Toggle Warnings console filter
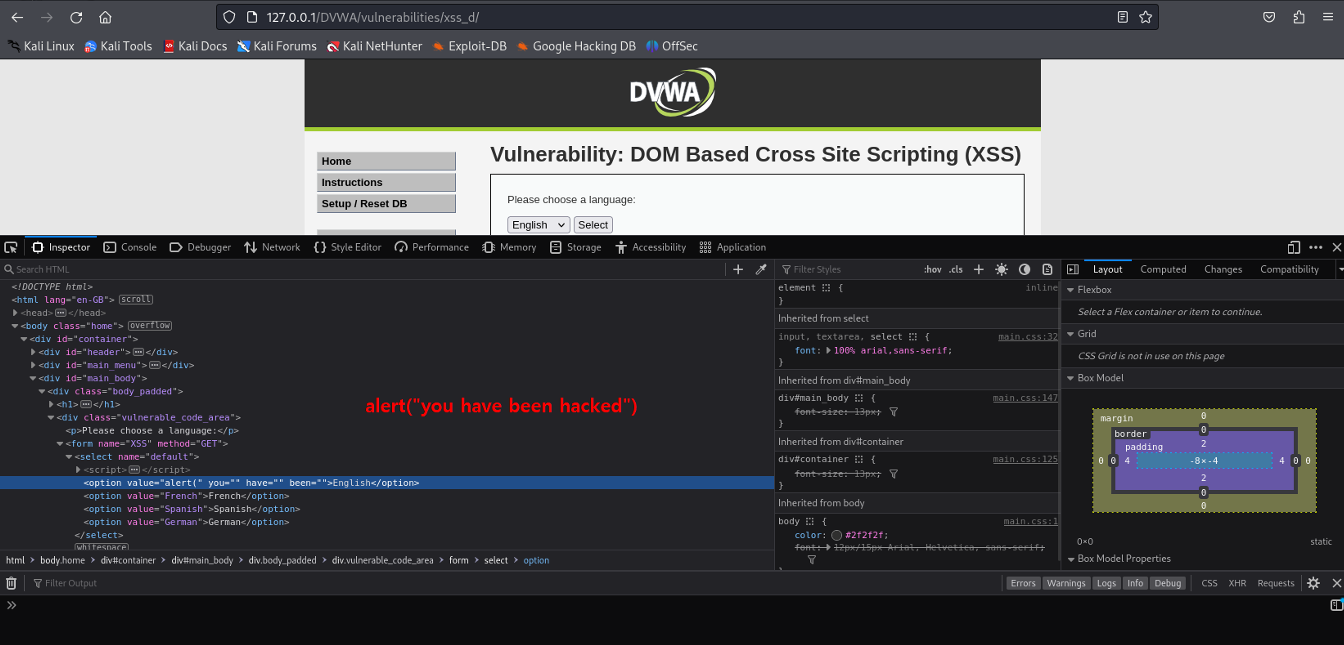This screenshot has height=645, width=1344. [x=1066, y=583]
